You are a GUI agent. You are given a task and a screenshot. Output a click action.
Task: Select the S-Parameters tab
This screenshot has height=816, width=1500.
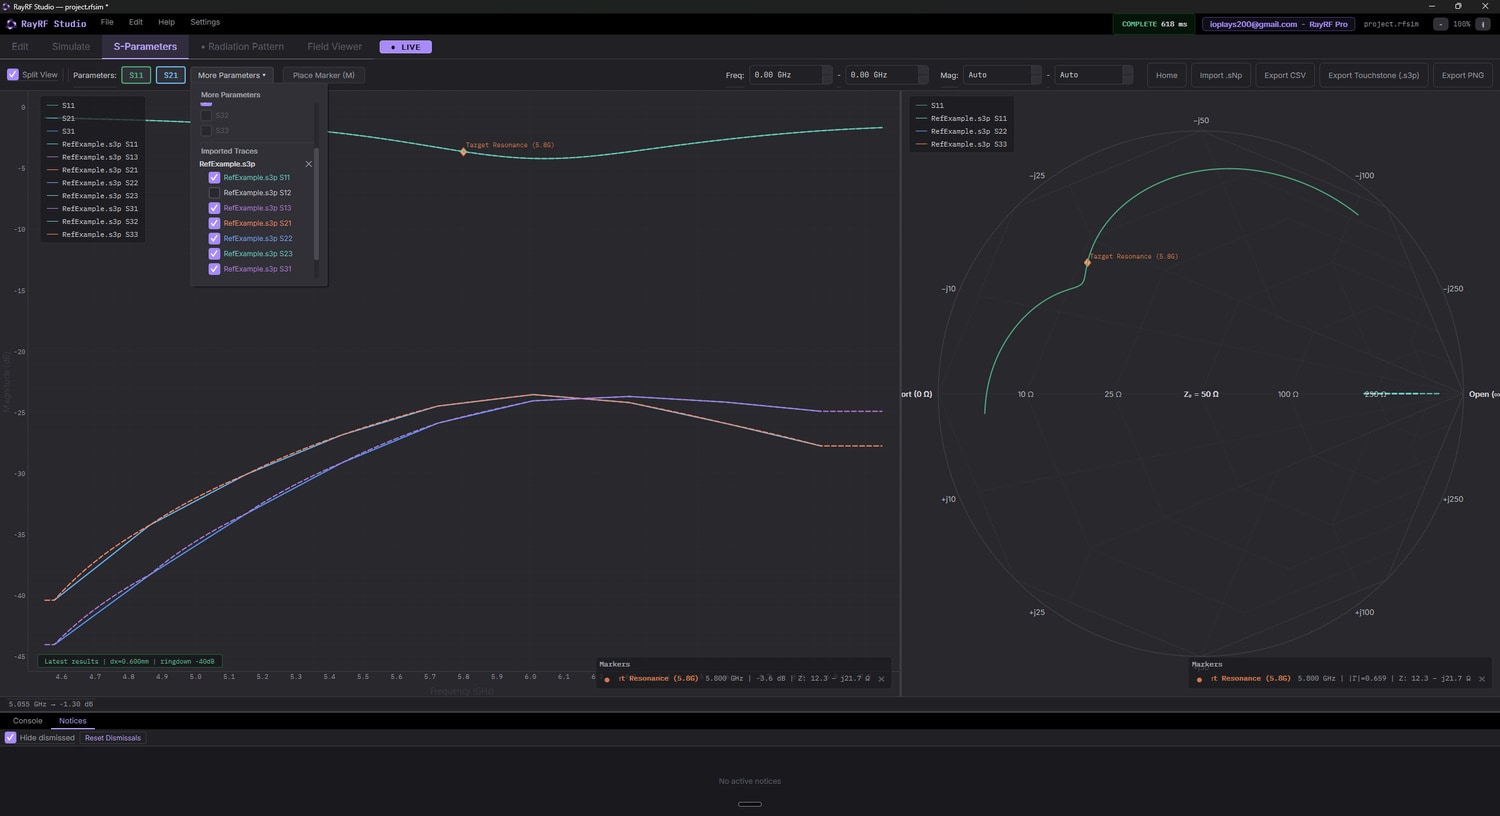tap(145, 47)
